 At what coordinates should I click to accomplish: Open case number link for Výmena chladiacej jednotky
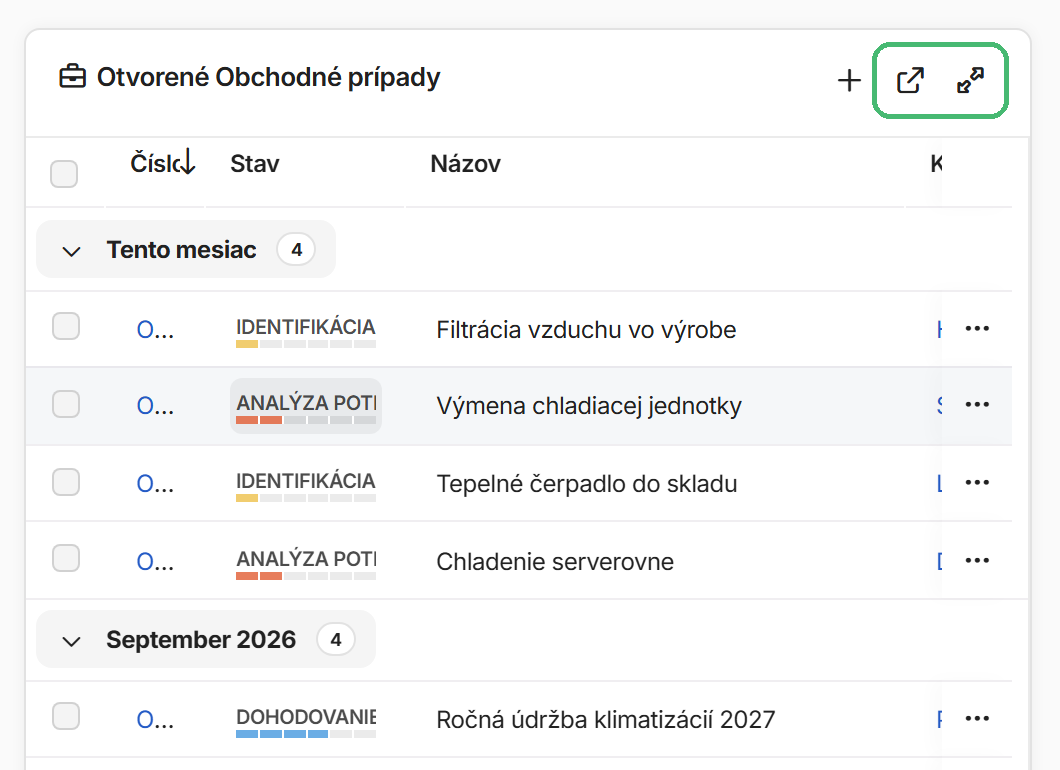(x=155, y=406)
